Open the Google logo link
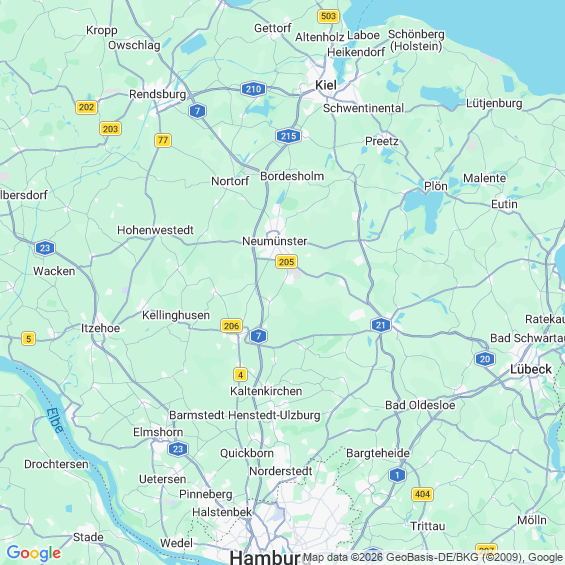 34,553
